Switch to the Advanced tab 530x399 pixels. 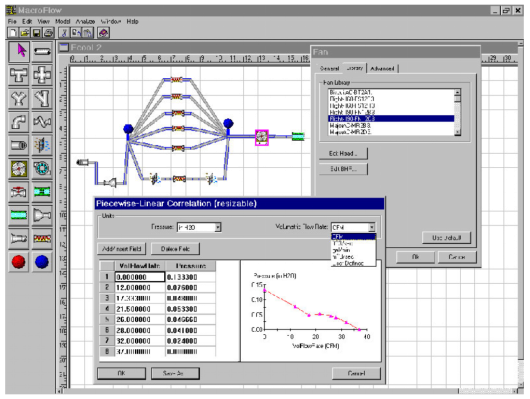pos(382,69)
